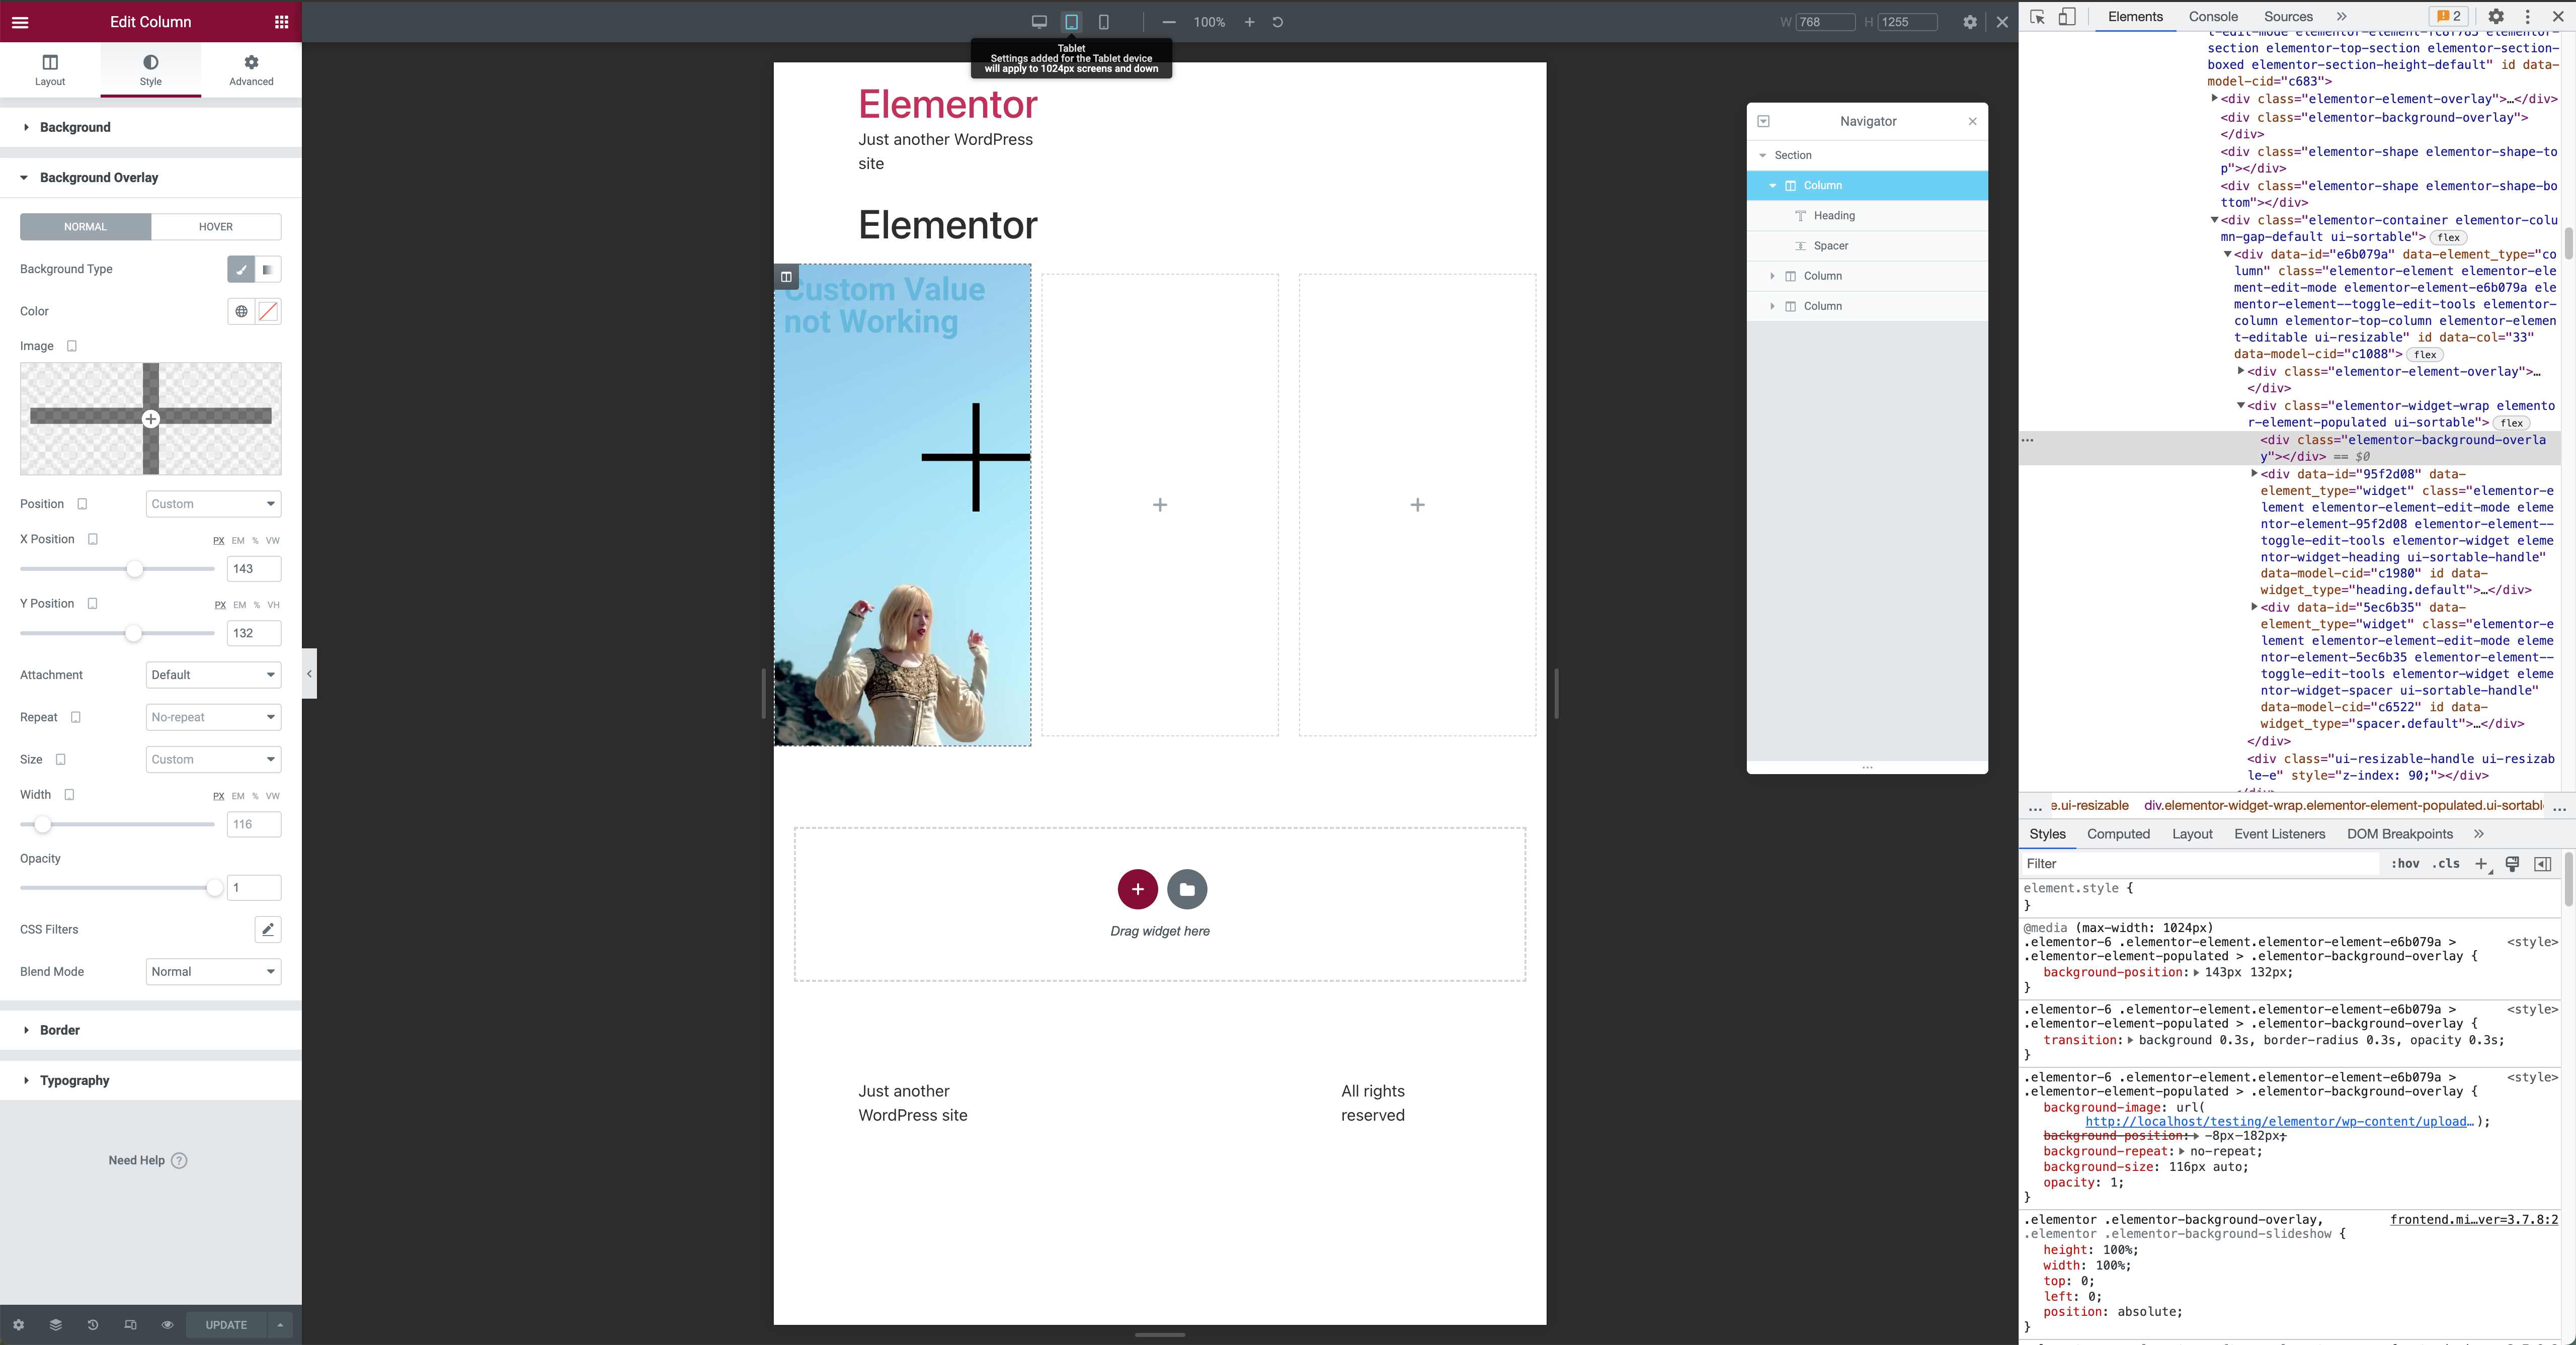
Task: Open the widgets grid panel icon
Action: [x=281, y=22]
